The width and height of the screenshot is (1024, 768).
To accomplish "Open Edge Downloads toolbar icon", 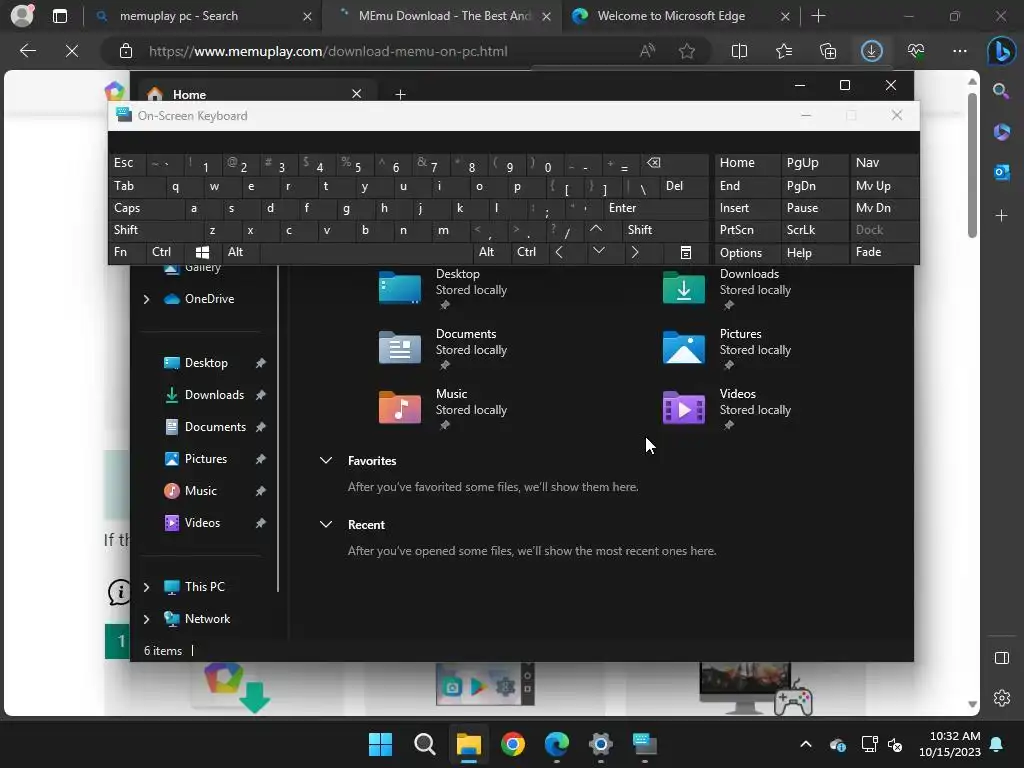I will (871, 51).
